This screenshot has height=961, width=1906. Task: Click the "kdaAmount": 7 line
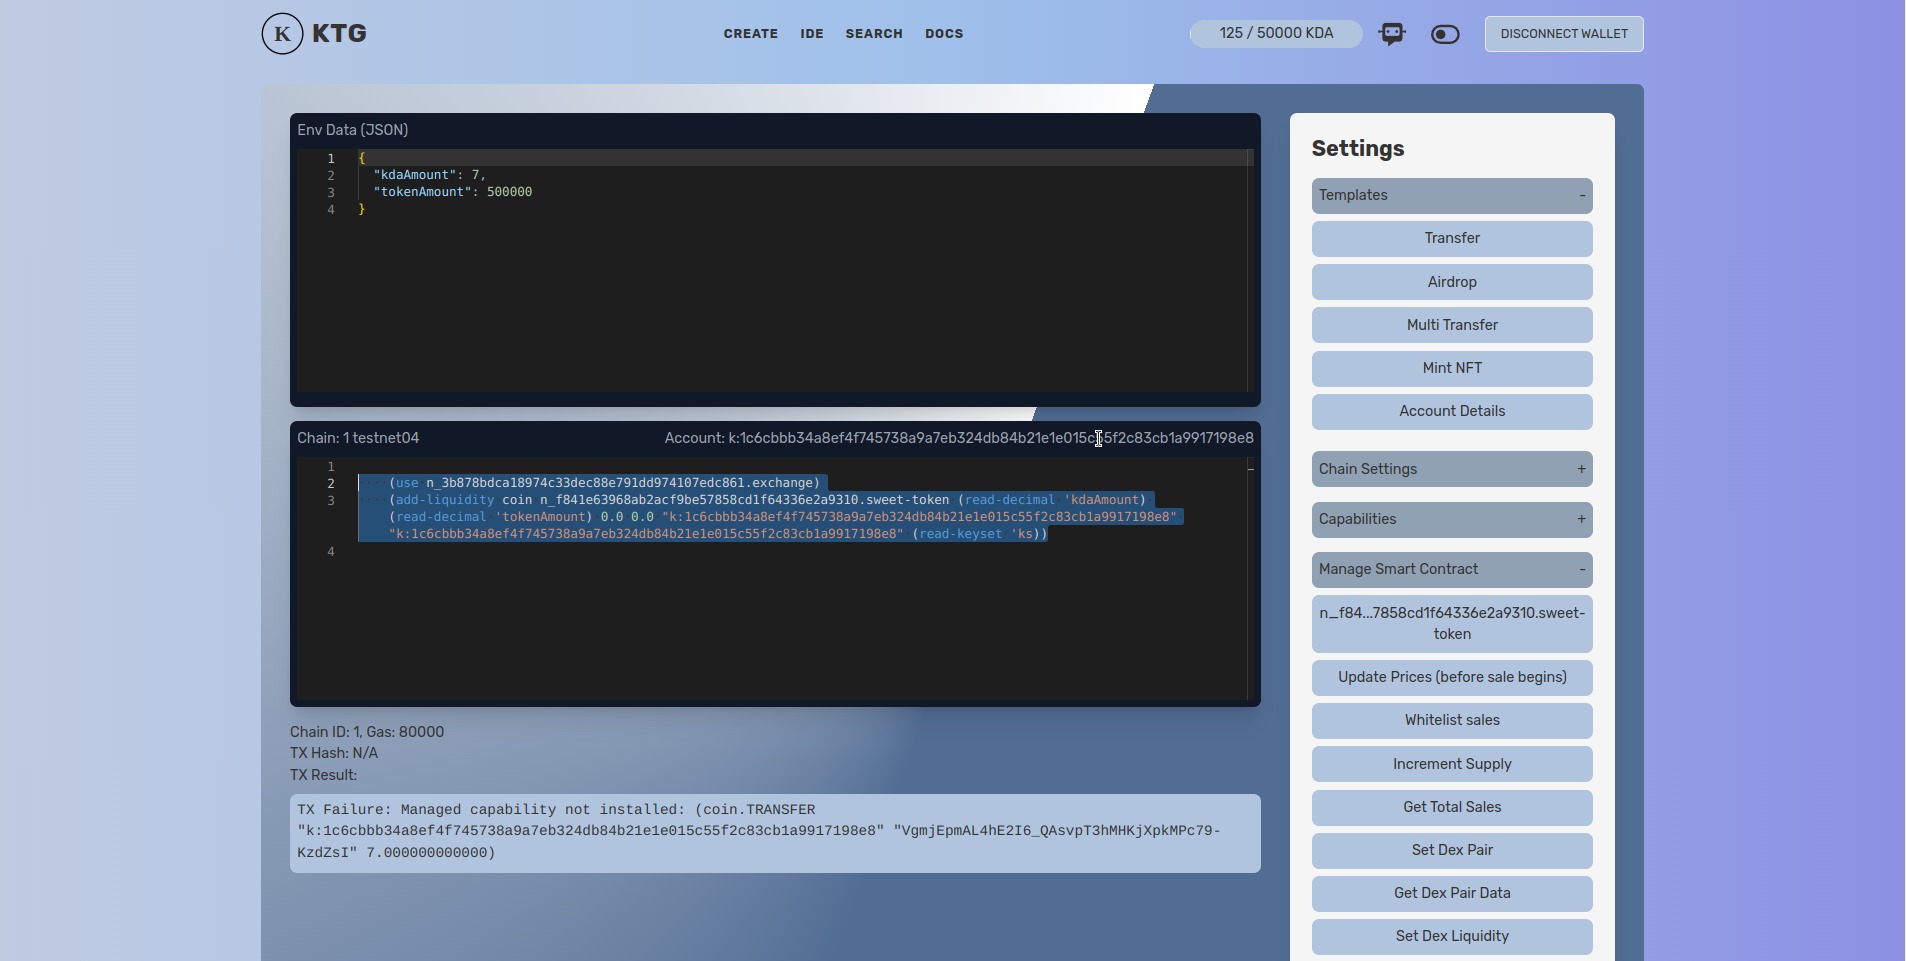point(429,175)
